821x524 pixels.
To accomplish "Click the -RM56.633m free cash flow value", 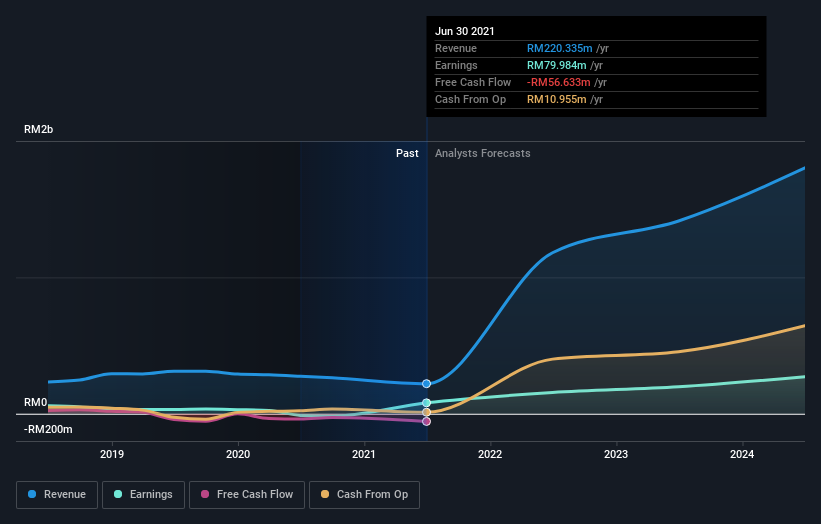I will coord(558,82).
